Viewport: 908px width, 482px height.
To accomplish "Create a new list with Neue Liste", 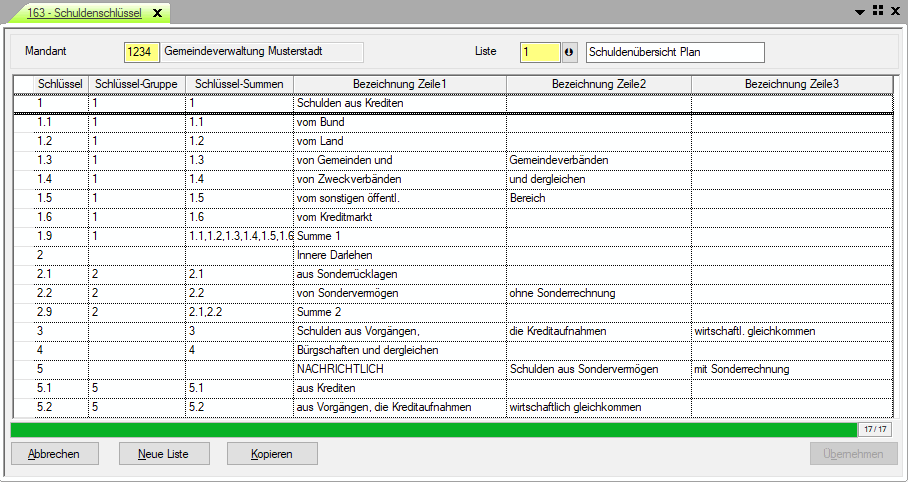I will tap(163, 454).
